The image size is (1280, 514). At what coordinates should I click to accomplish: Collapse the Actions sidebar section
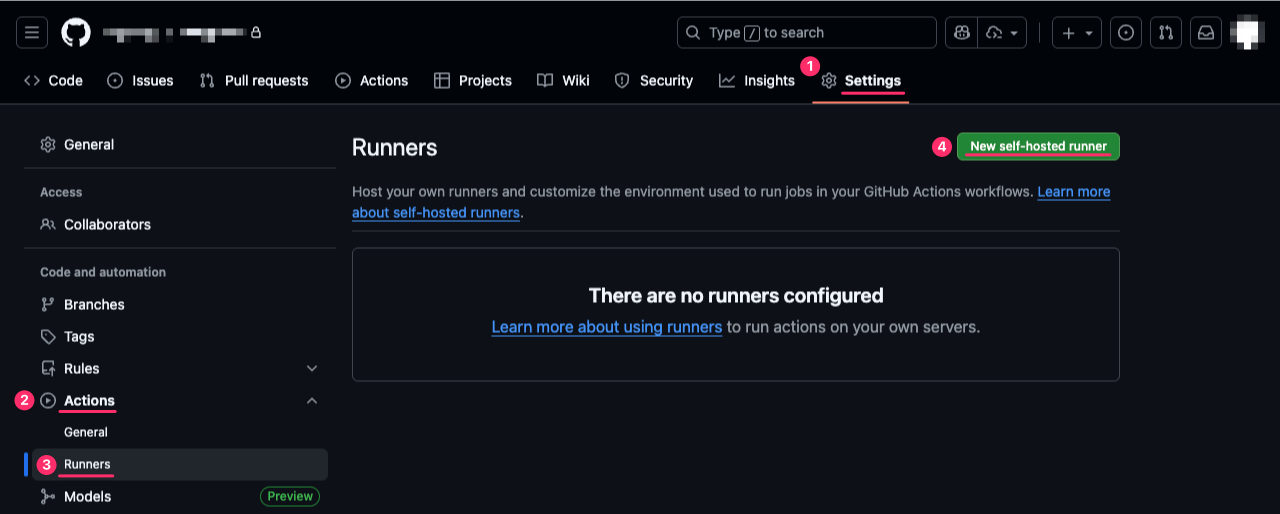[x=312, y=401]
